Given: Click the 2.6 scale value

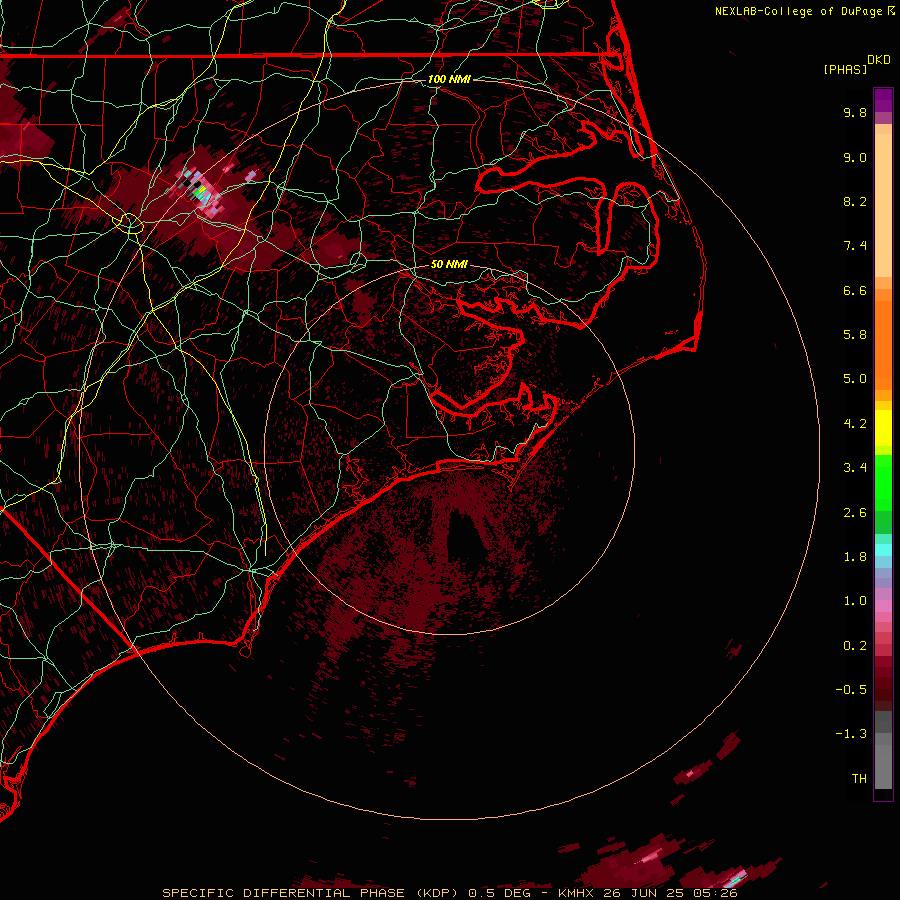Looking at the screenshot, I should (855, 513).
